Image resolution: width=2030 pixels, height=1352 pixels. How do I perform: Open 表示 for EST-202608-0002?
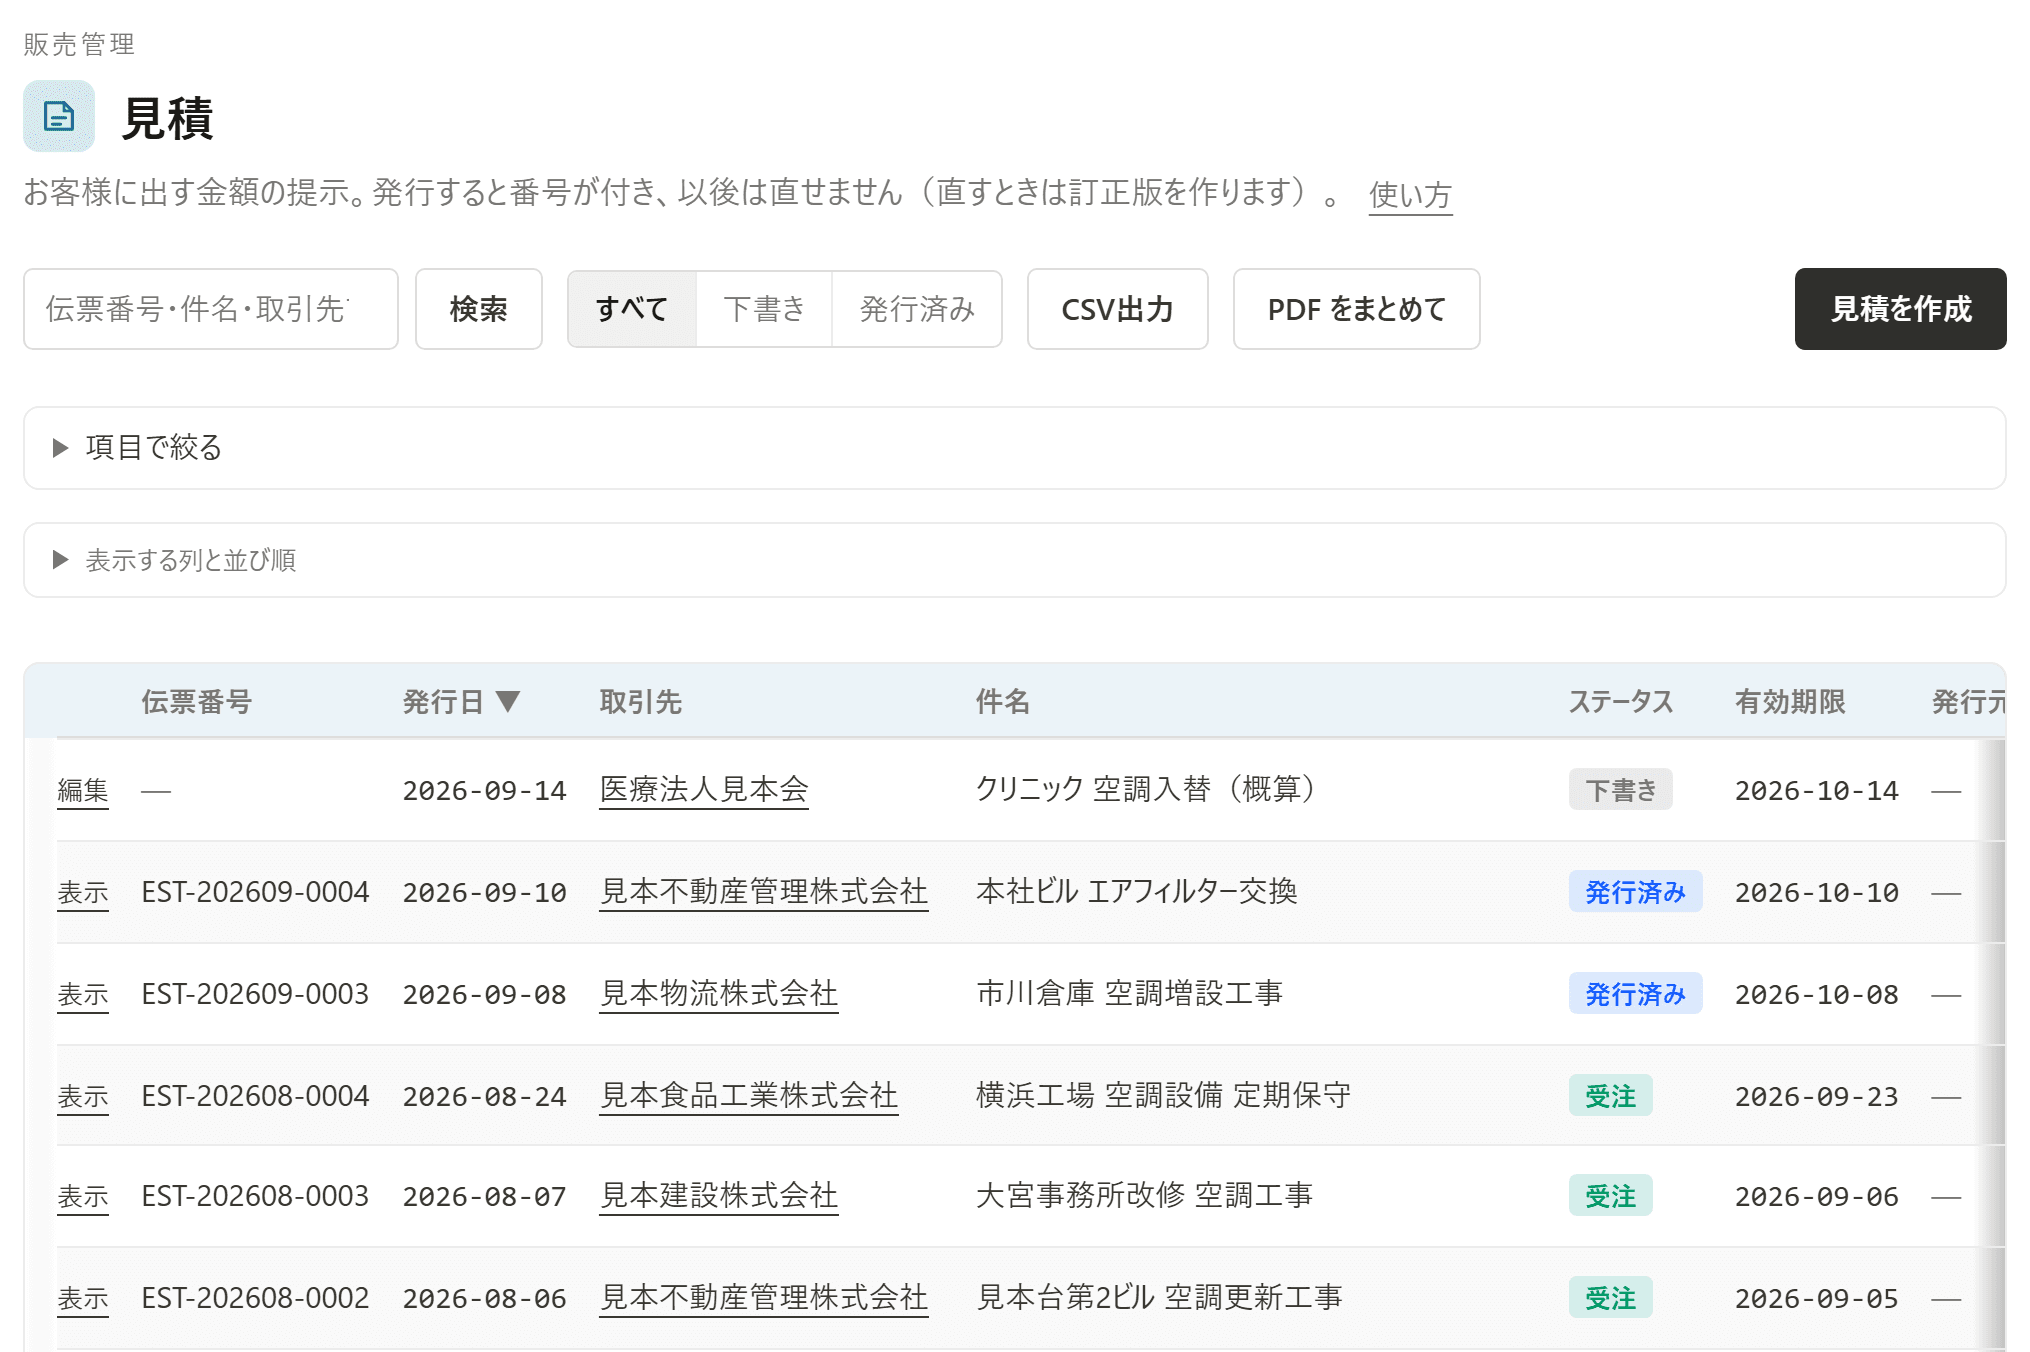(x=83, y=1299)
